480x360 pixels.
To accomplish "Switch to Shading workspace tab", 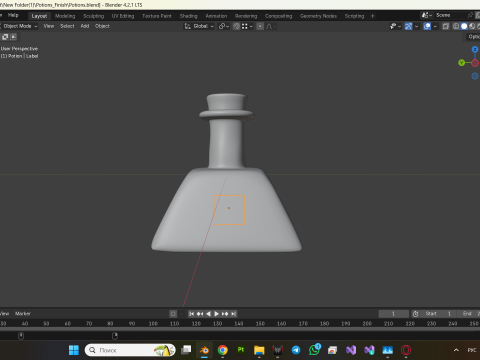I will 189,16.
